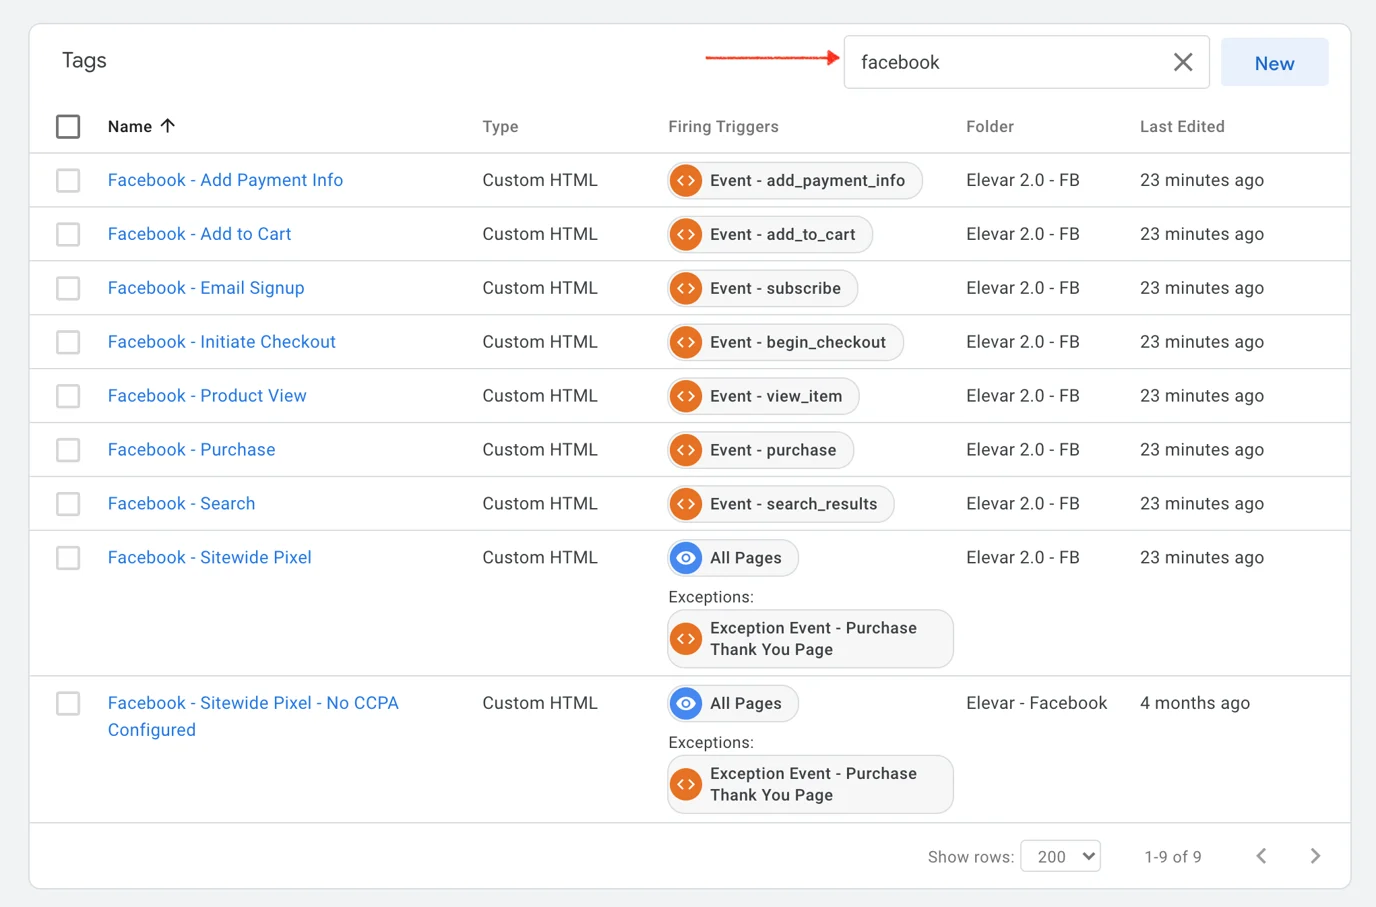
Task: Check the Facebook - Sitewide Pixel row
Action: [68, 558]
